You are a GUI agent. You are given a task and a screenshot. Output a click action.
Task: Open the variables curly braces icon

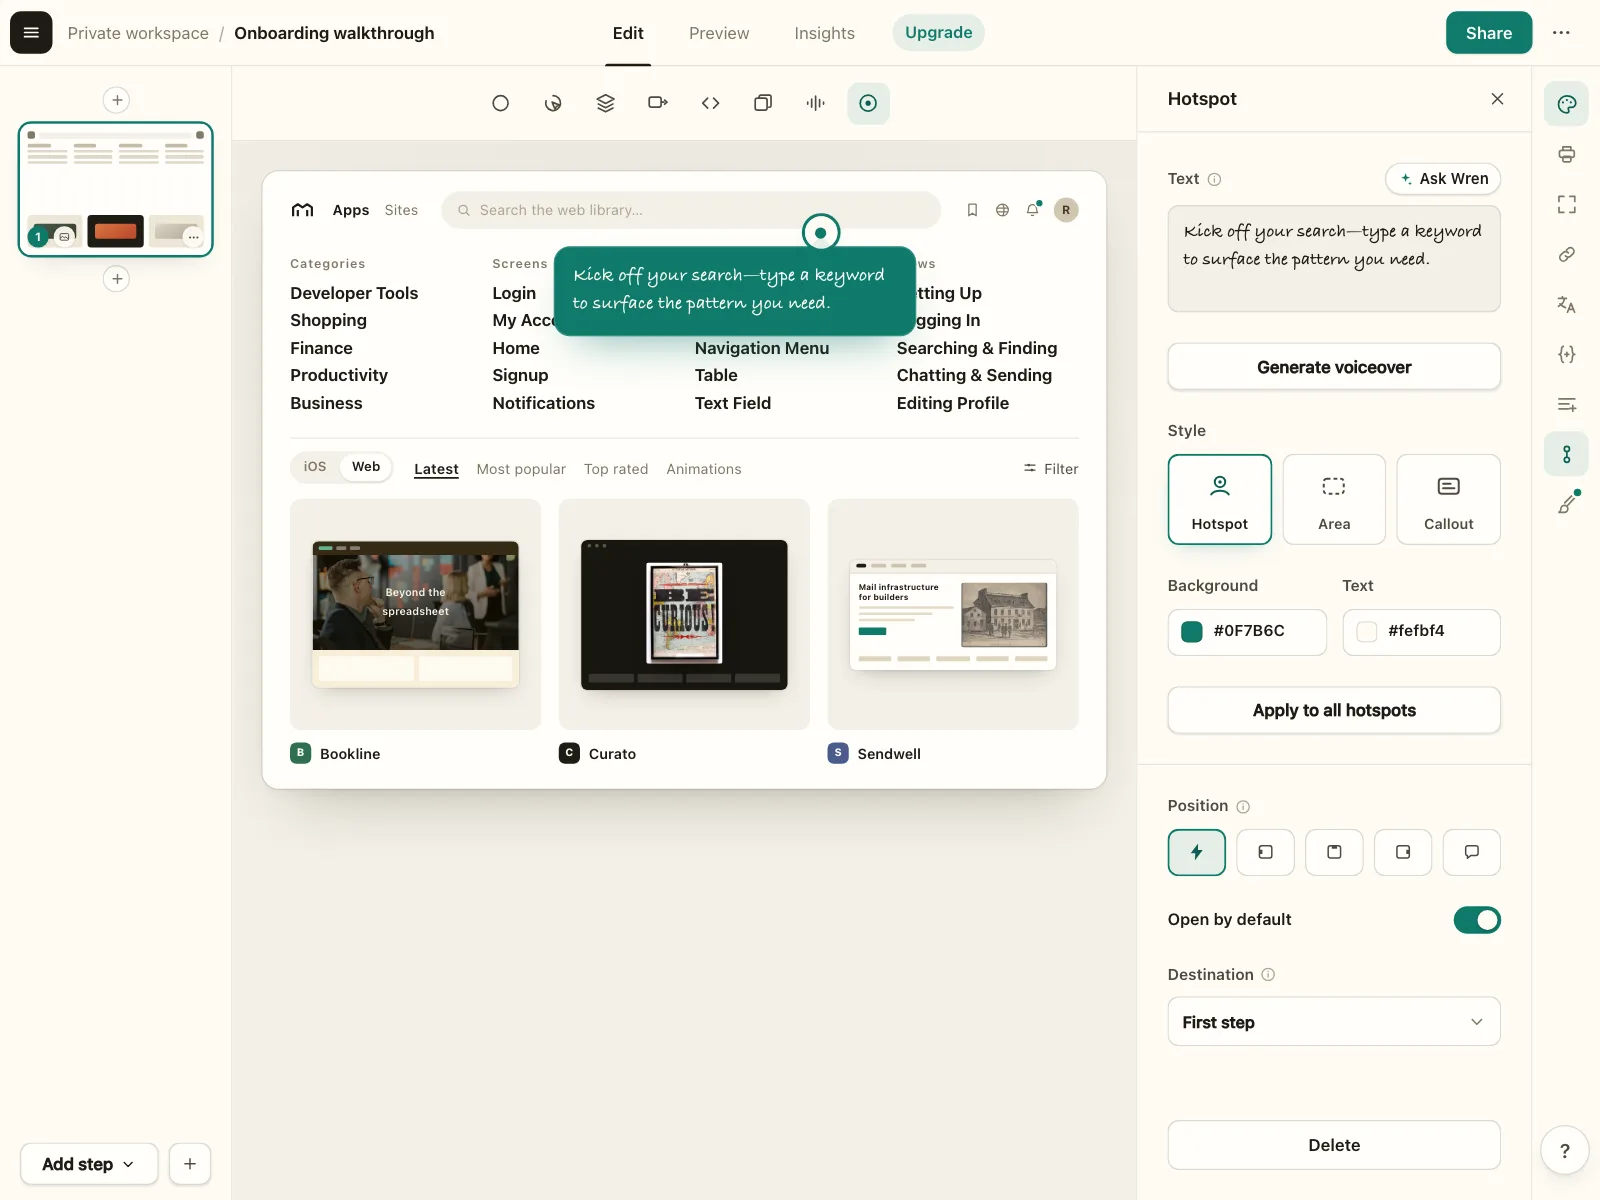pos(1566,354)
